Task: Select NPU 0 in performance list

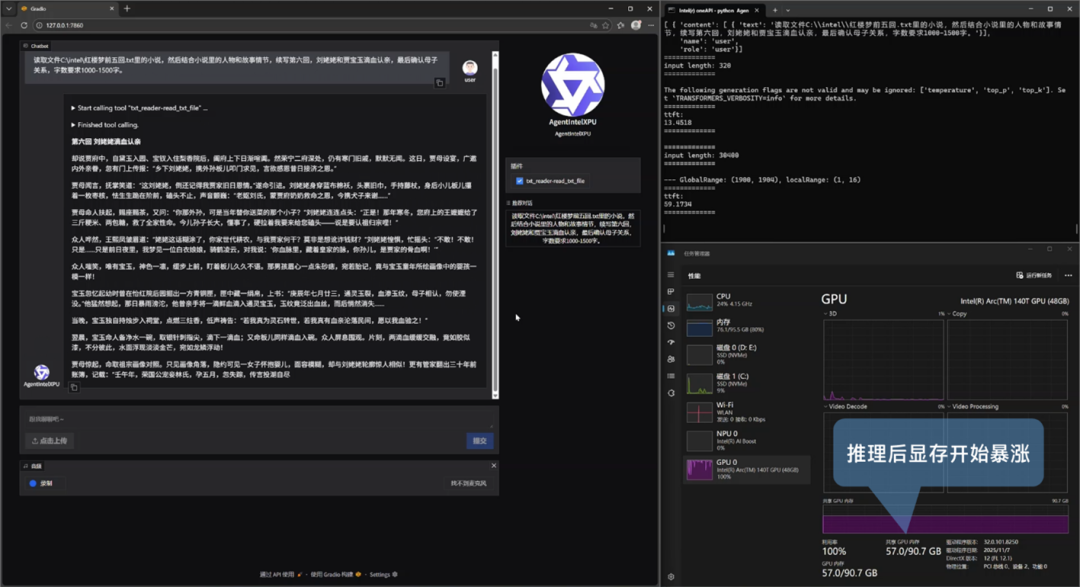Action: 747,441
